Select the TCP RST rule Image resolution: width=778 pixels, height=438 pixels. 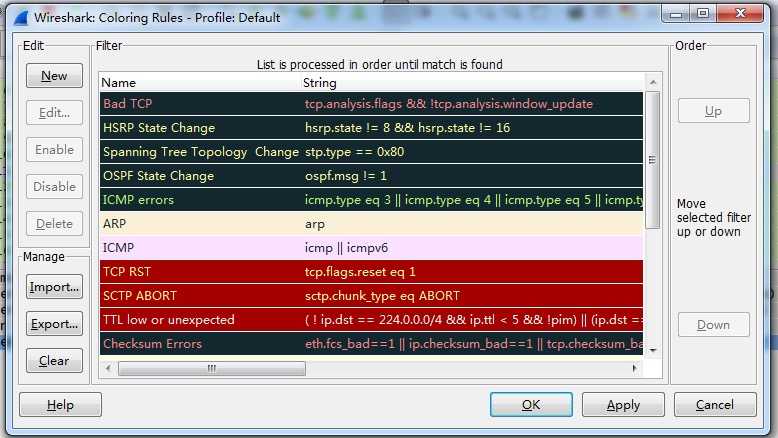[371, 272]
